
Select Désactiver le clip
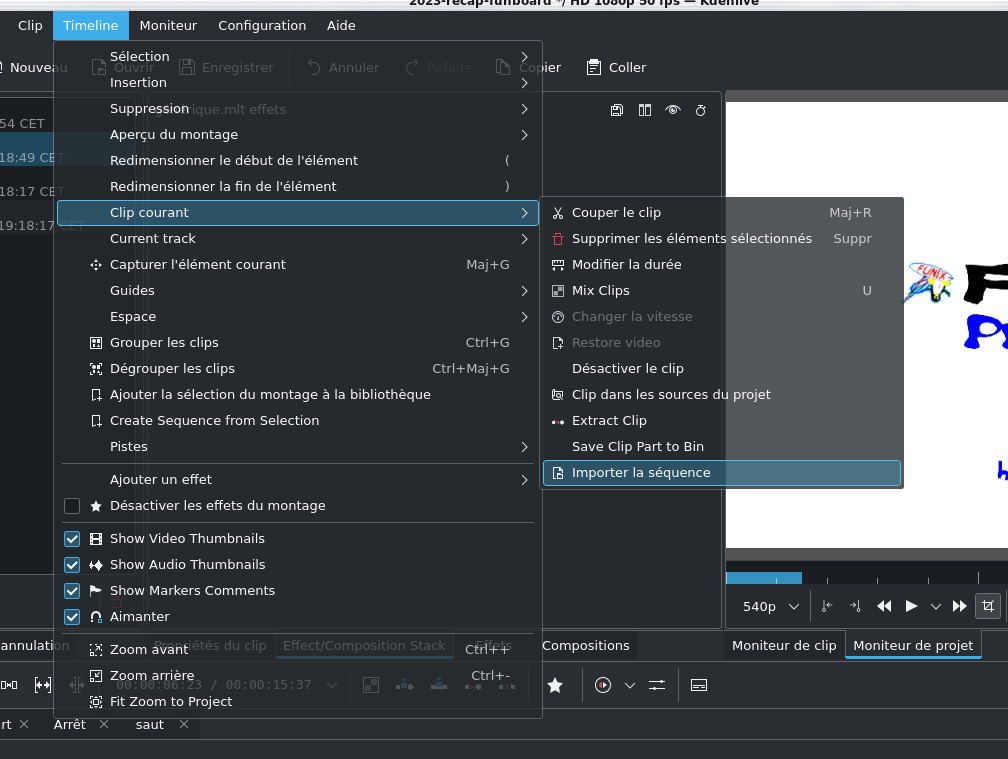pos(721,369)
